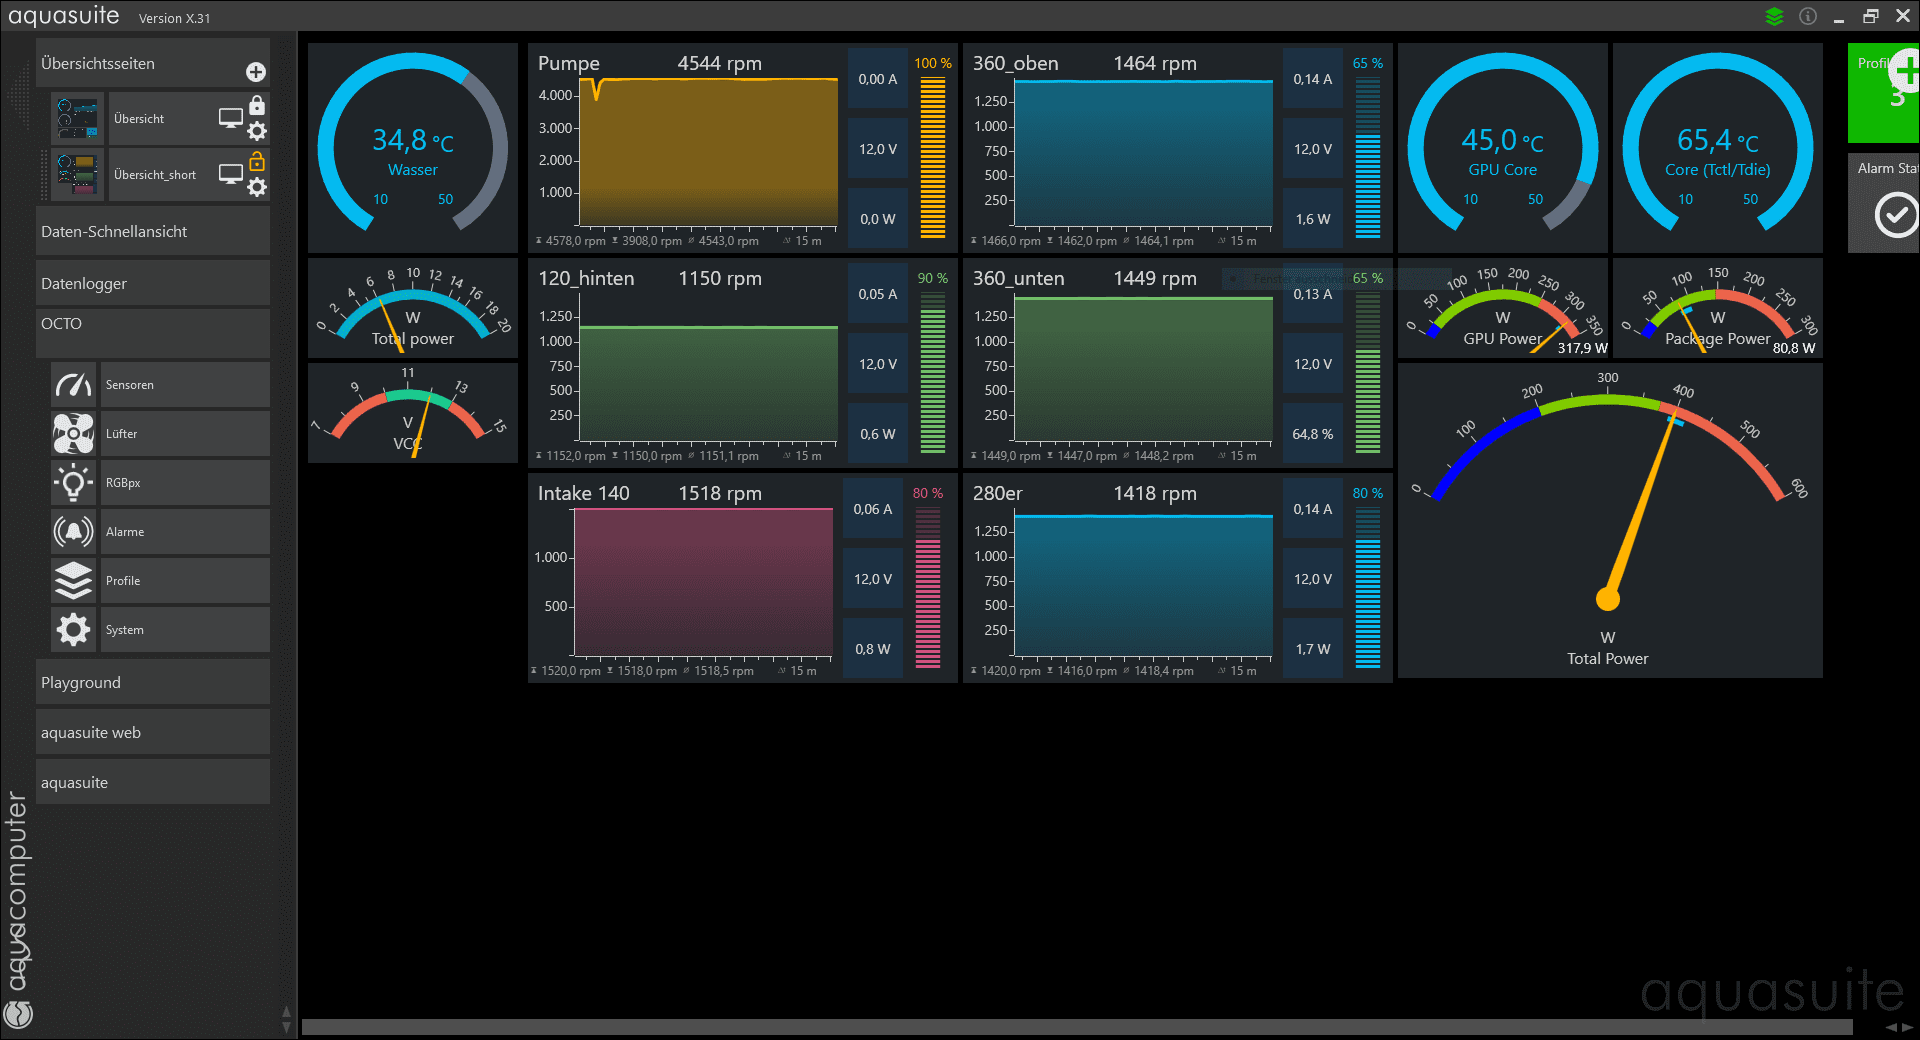Expand the Datenlogger section
1920x1040 pixels.
(153, 283)
